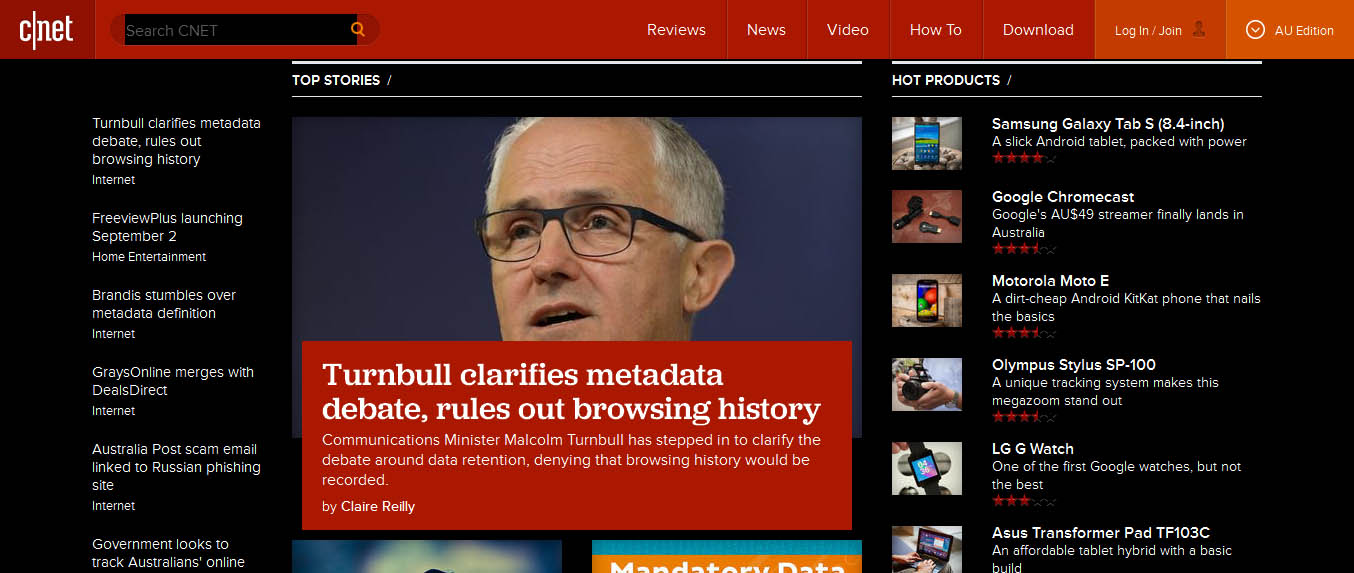Open Australia Post scam email story
Image resolution: width=1354 pixels, height=573 pixels.
pos(176,467)
